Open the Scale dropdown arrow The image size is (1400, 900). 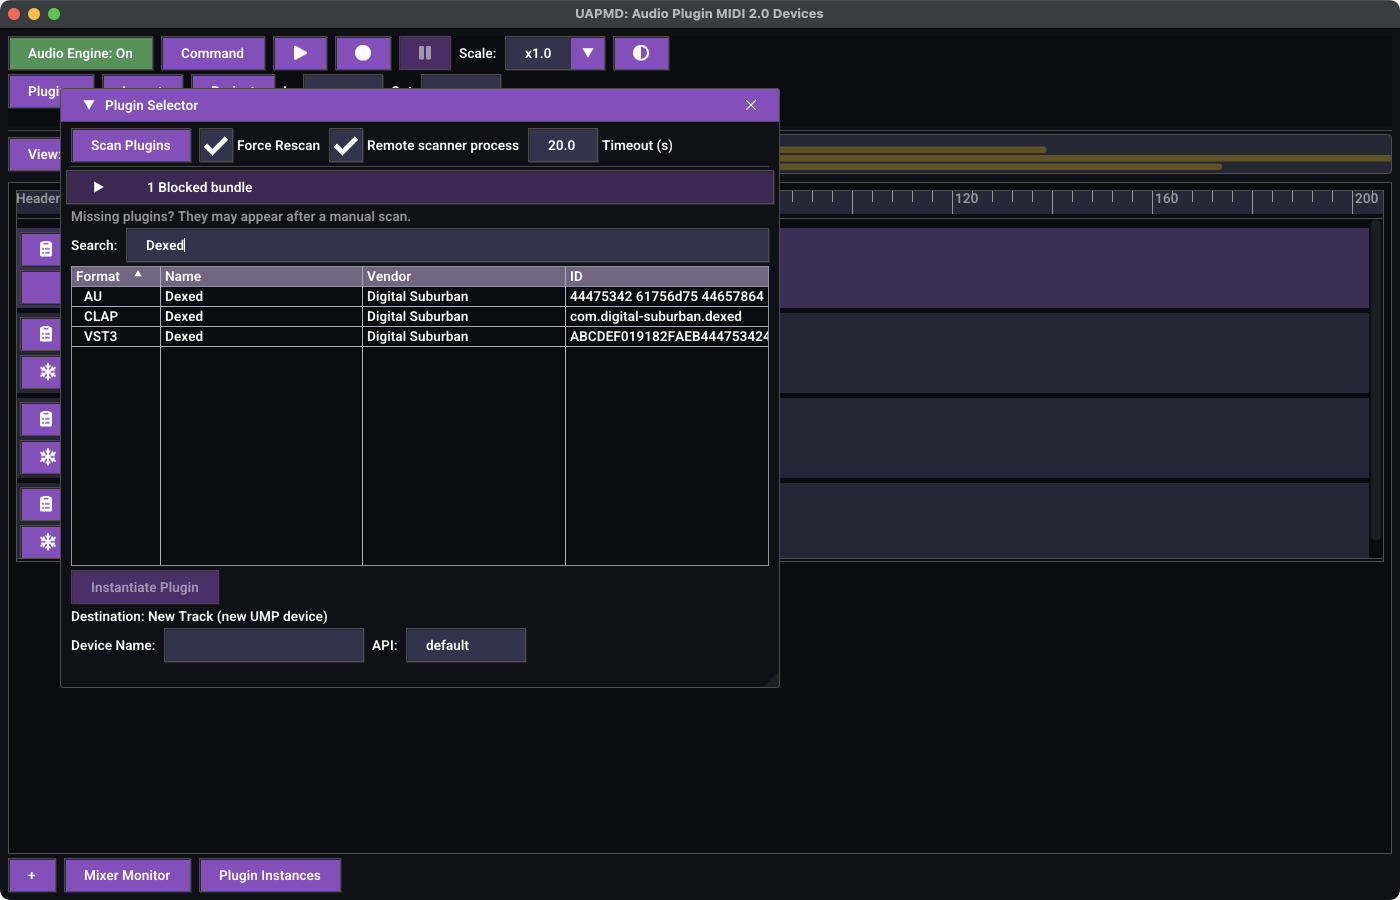pos(588,53)
